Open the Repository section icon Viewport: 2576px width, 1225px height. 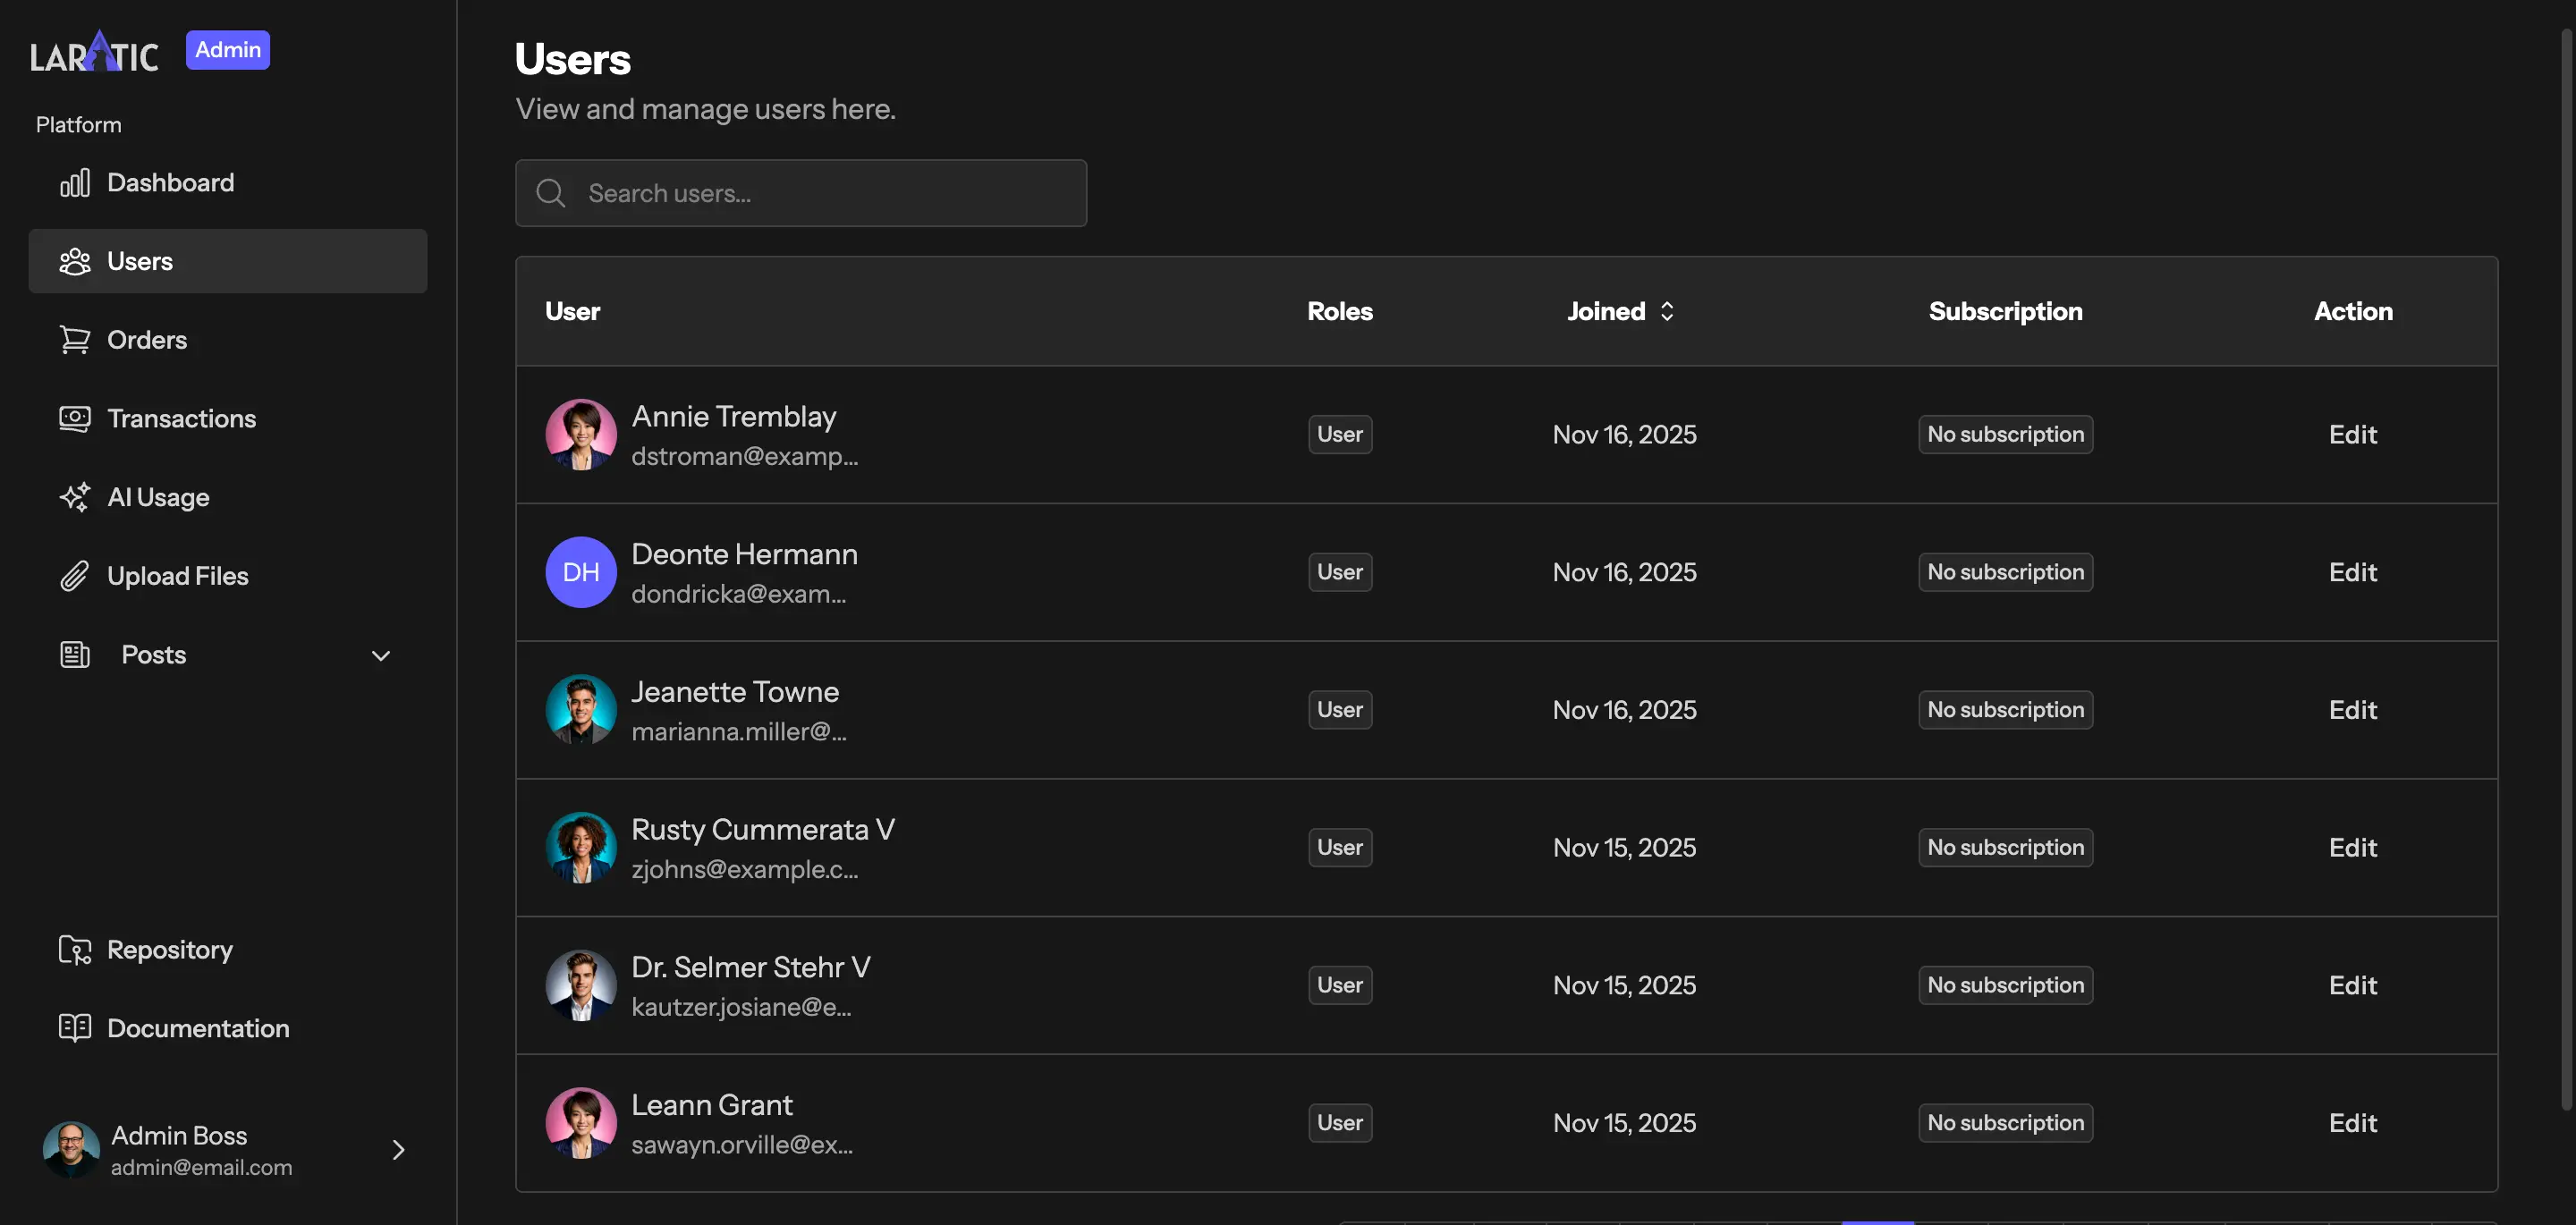pyautogui.click(x=75, y=949)
